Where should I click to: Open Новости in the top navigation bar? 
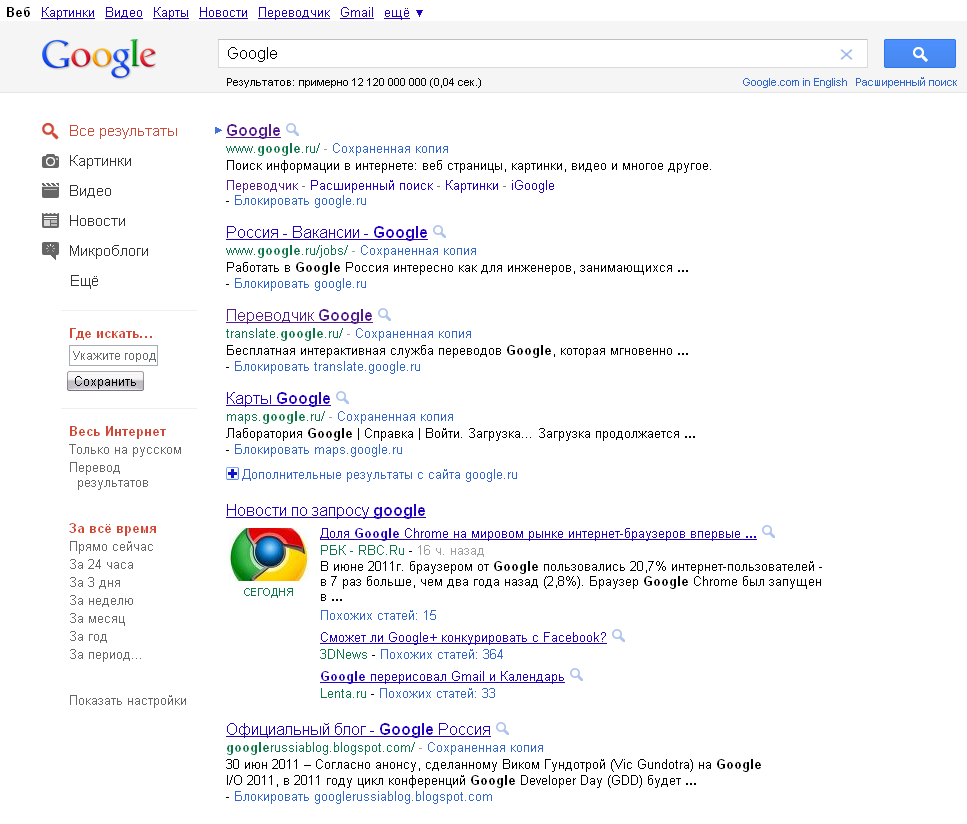[223, 13]
